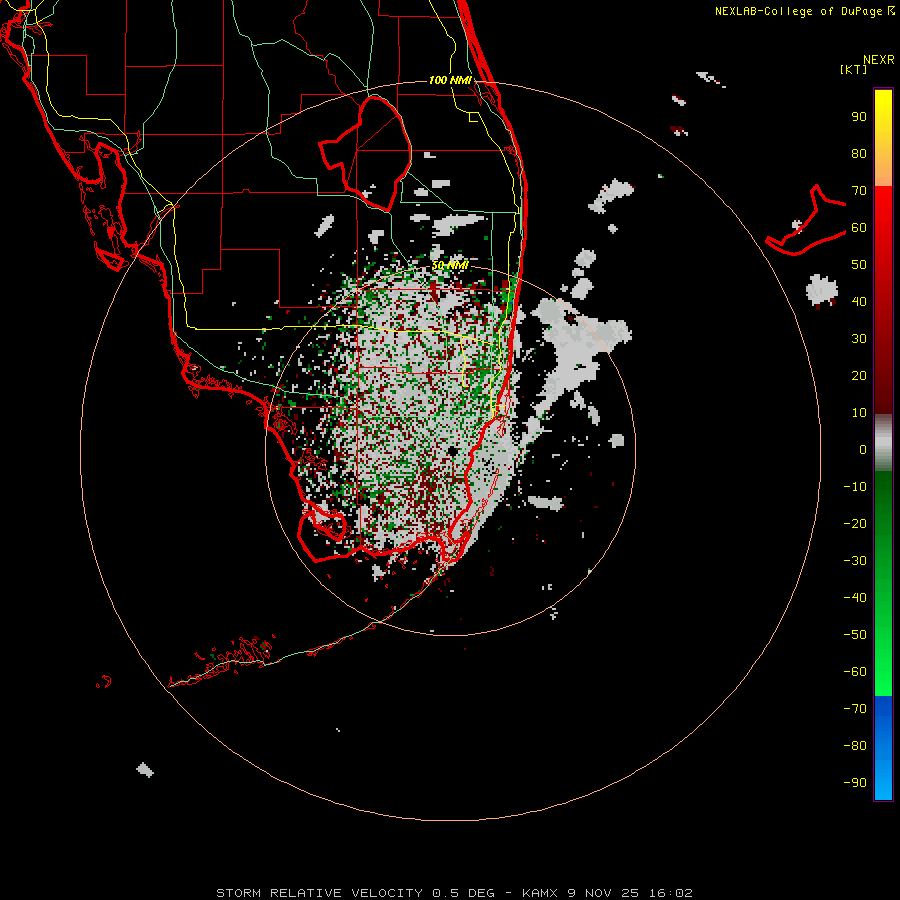Viewport: 900px width, 900px height.
Task: Select the 50 value on velocity scale
Action: pos(859,265)
